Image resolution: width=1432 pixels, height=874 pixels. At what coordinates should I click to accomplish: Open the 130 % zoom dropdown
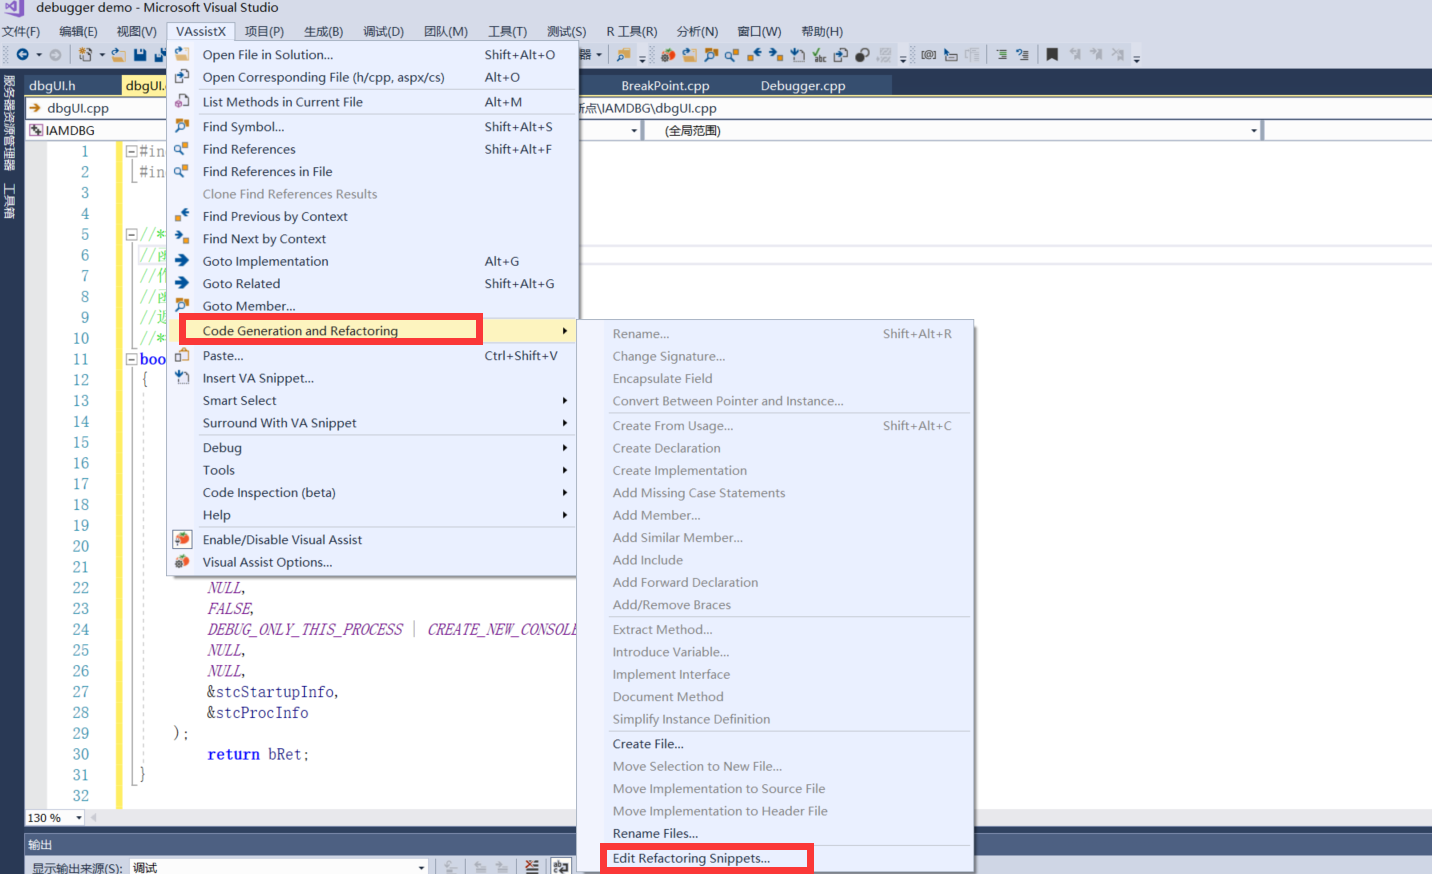79,818
